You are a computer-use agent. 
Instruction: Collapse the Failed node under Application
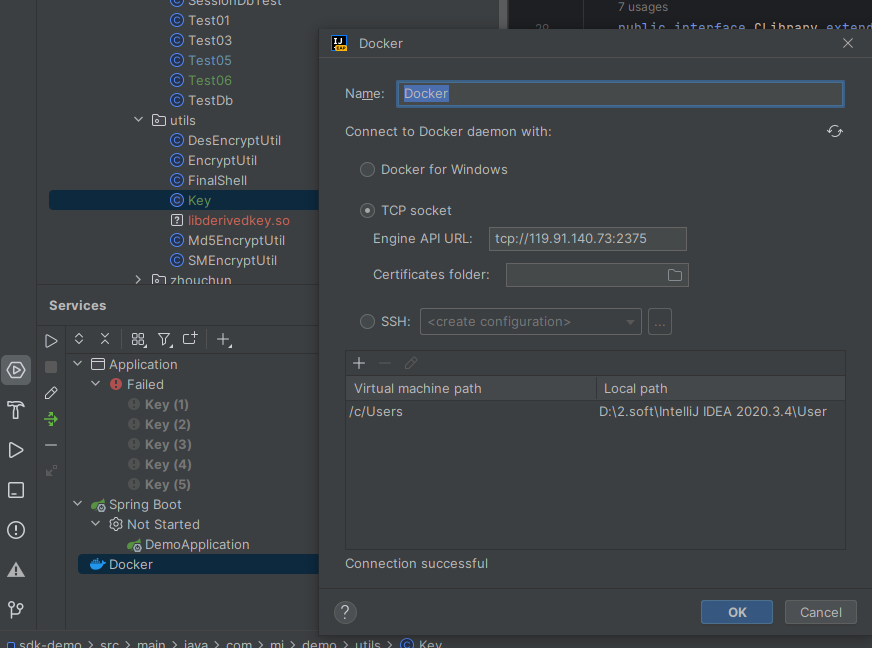click(96, 384)
